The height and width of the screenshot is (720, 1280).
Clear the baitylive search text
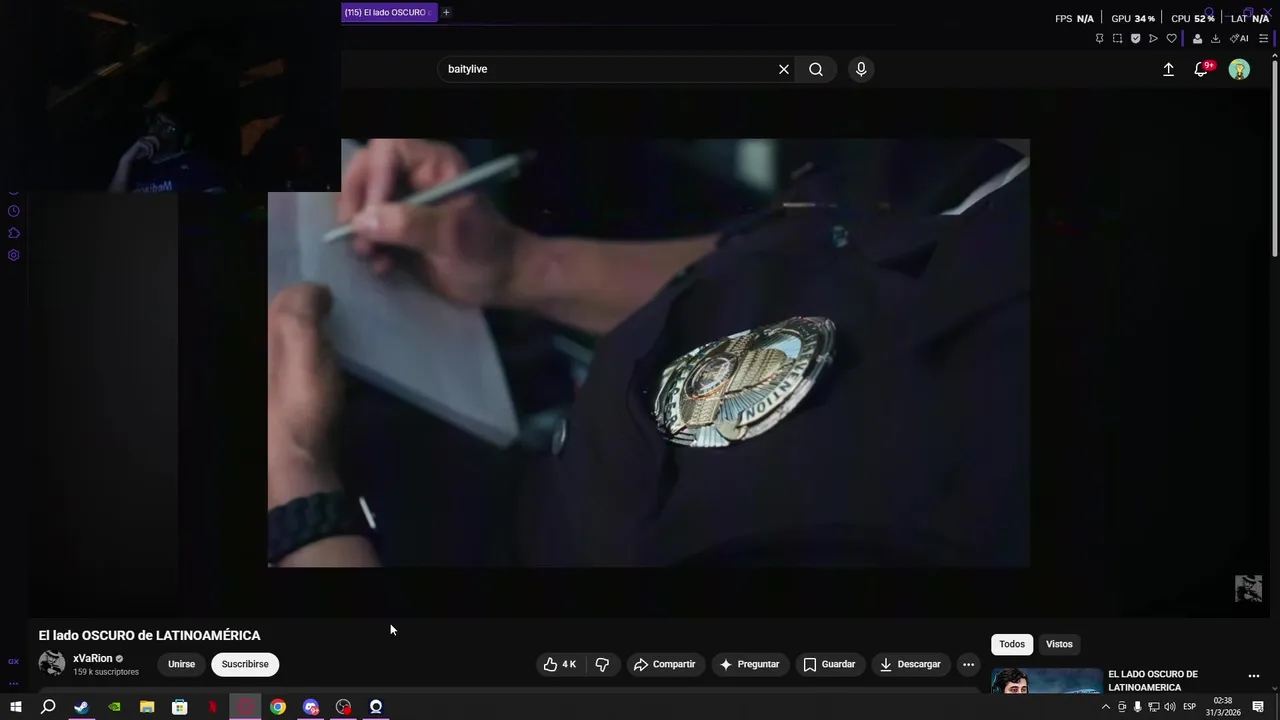[x=784, y=69]
